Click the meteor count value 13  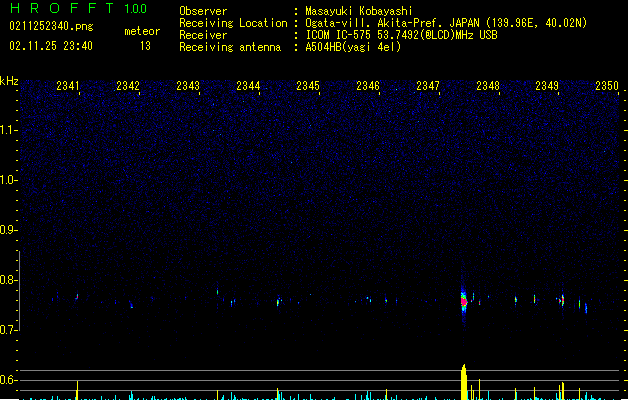(145, 46)
